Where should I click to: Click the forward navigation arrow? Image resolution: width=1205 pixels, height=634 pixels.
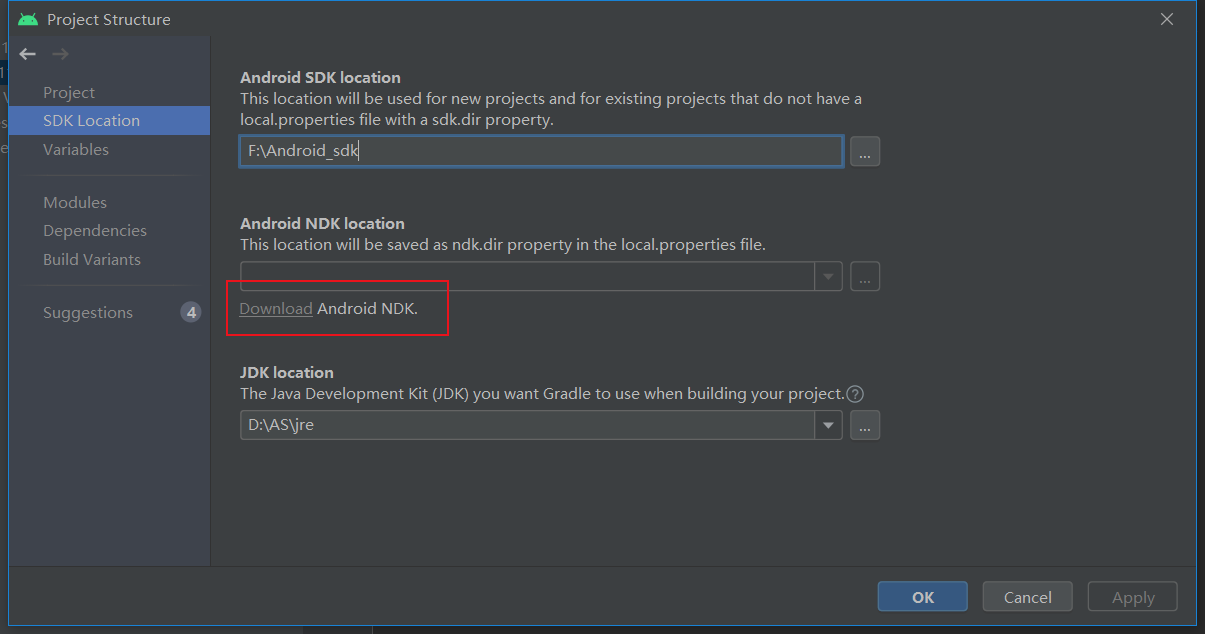60,54
